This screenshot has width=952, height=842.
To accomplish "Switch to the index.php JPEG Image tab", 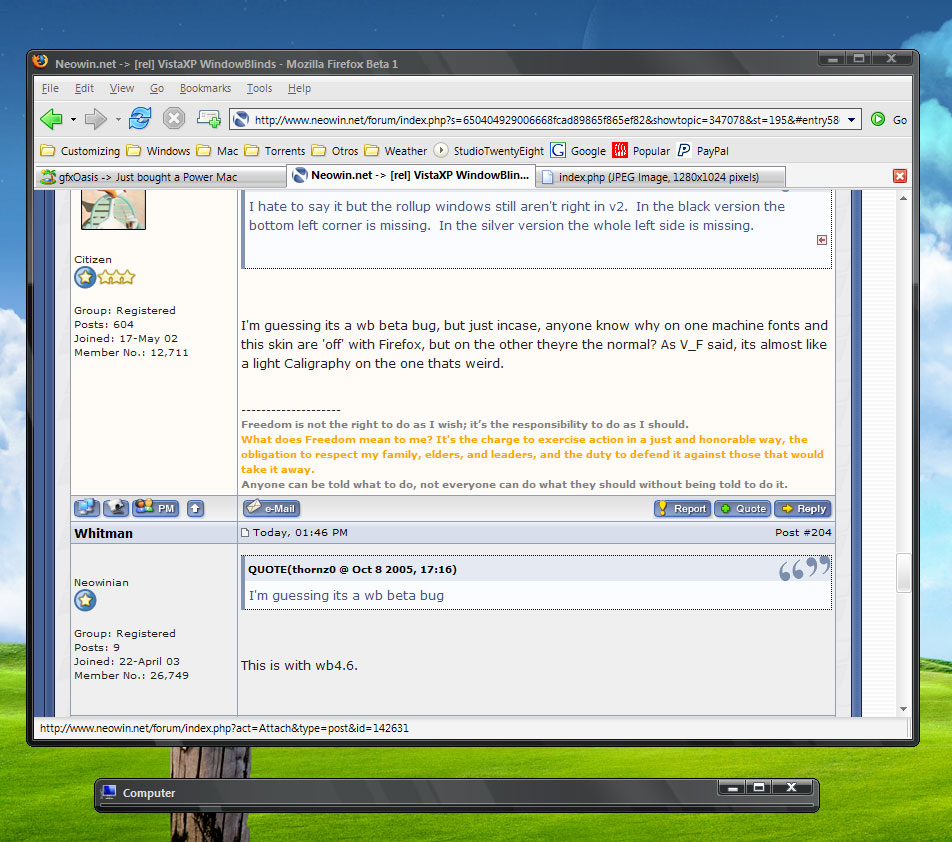I will pyautogui.click(x=661, y=177).
